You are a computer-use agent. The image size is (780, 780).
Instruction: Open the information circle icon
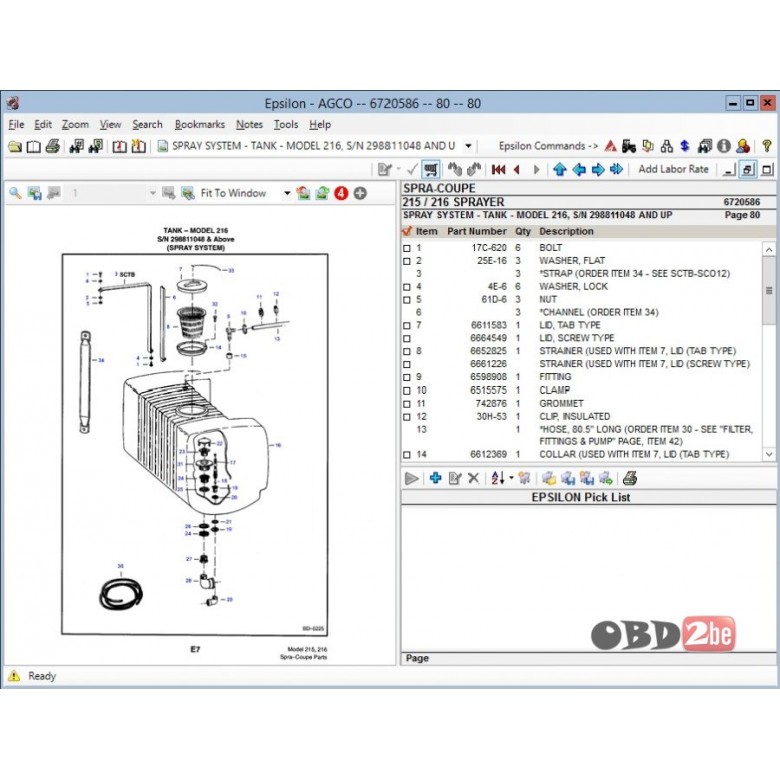pos(724,146)
